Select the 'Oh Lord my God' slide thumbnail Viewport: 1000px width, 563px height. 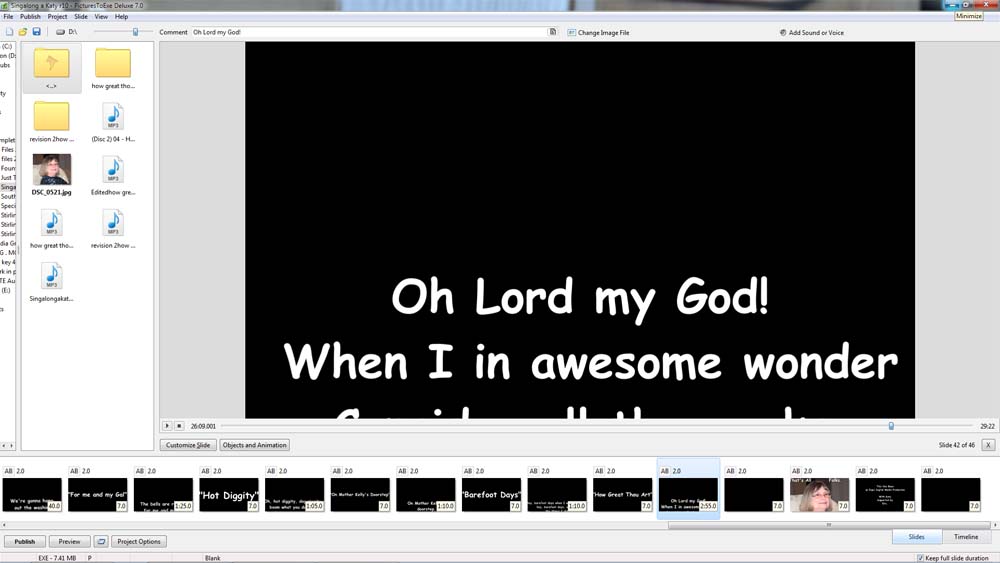pos(688,495)
